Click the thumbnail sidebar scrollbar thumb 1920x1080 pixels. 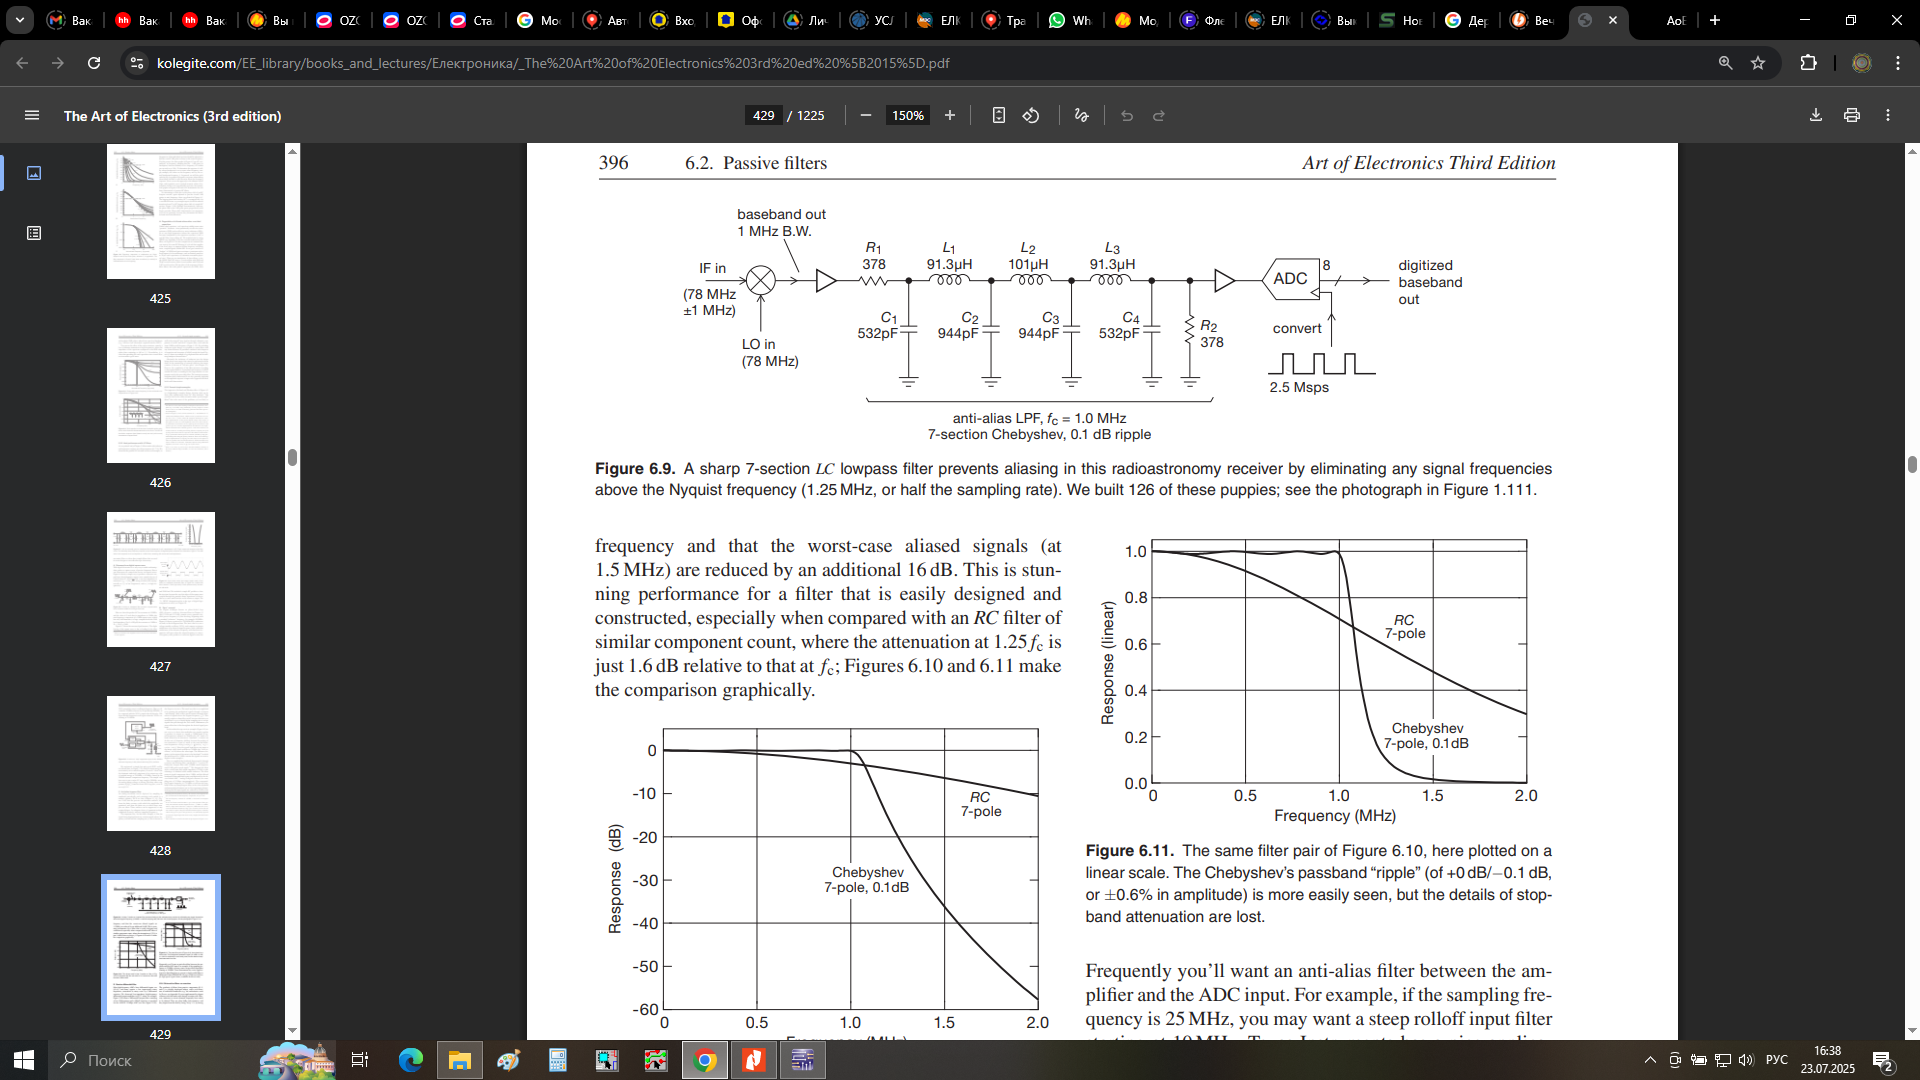pos(292,457)
